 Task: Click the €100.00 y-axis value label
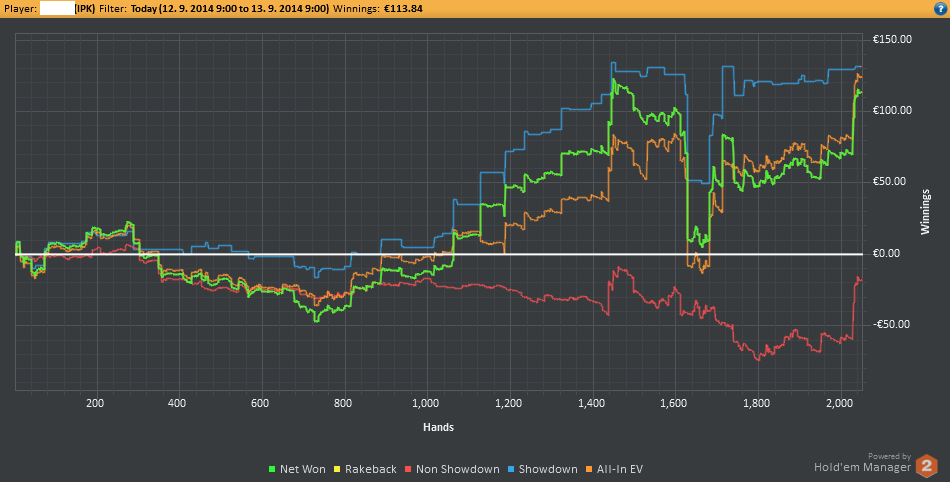click(893, 110)
